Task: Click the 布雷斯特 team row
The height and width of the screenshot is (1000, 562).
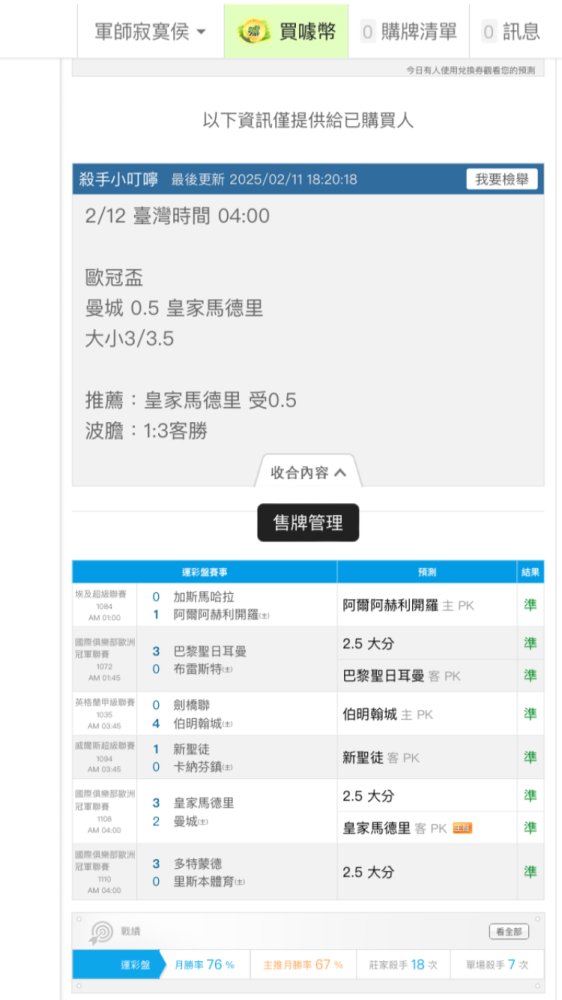Action: [x=202, y=669]
